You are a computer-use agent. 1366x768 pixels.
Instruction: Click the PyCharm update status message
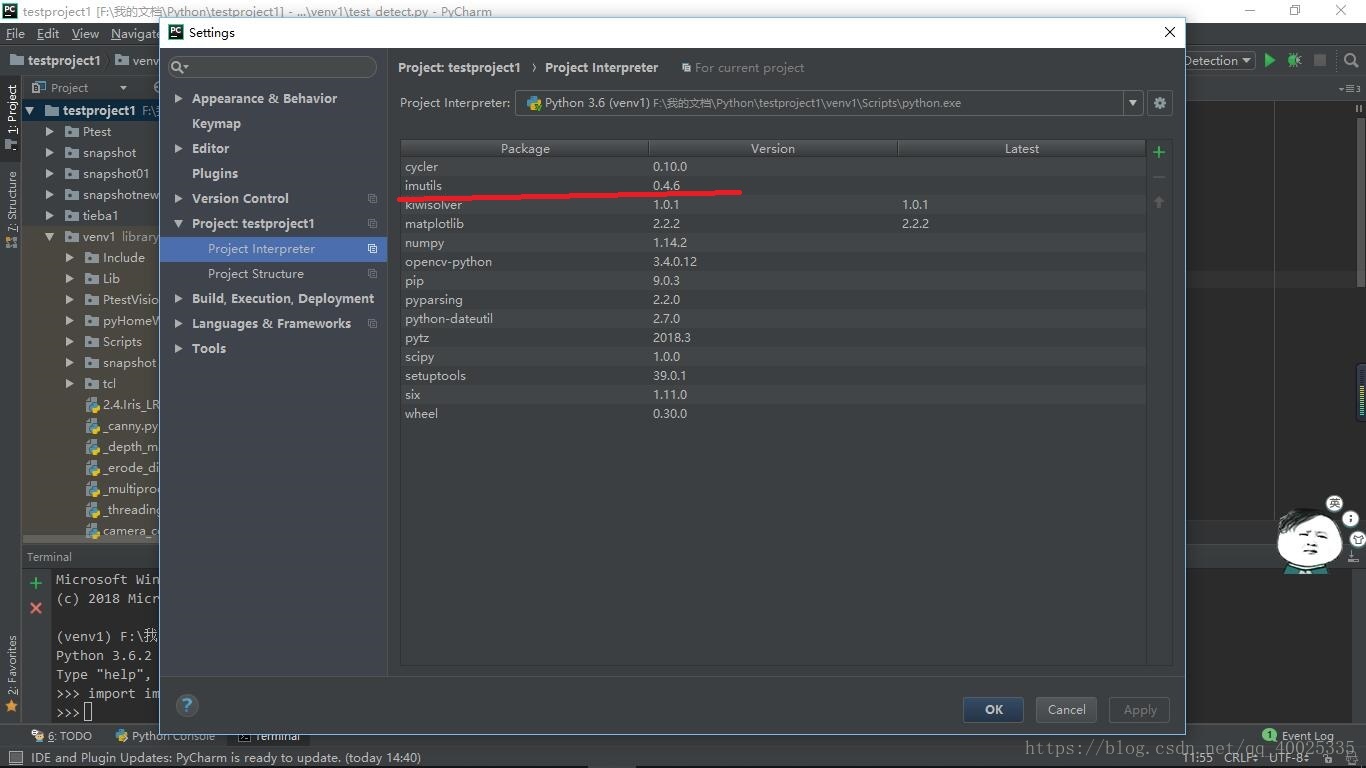click(226, 758)
